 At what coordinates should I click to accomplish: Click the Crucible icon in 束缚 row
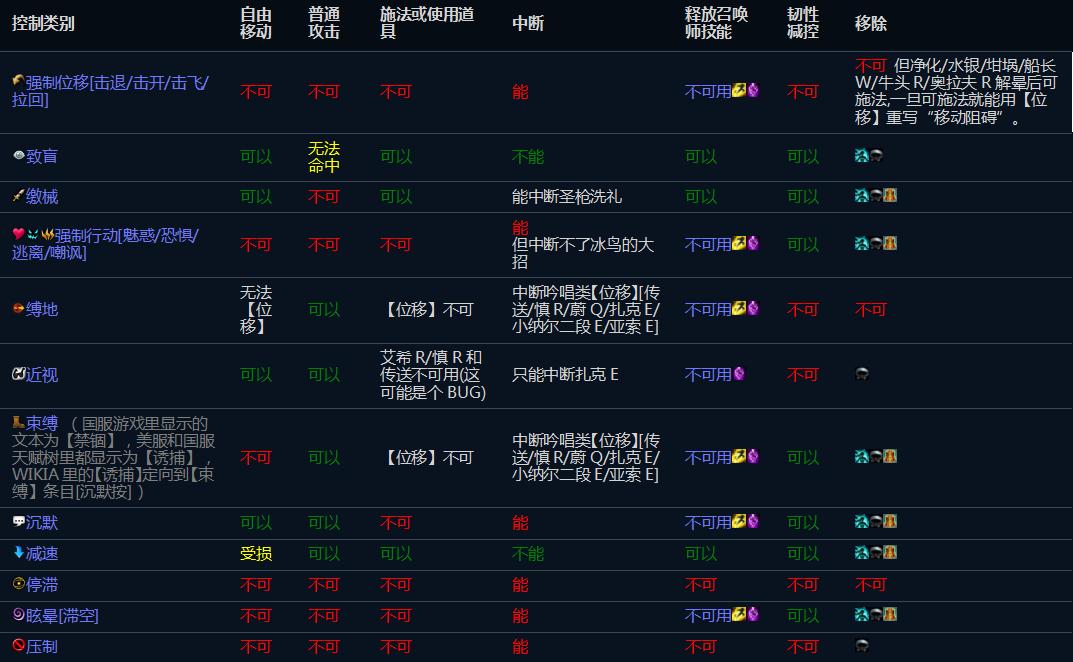pos(890,457)
